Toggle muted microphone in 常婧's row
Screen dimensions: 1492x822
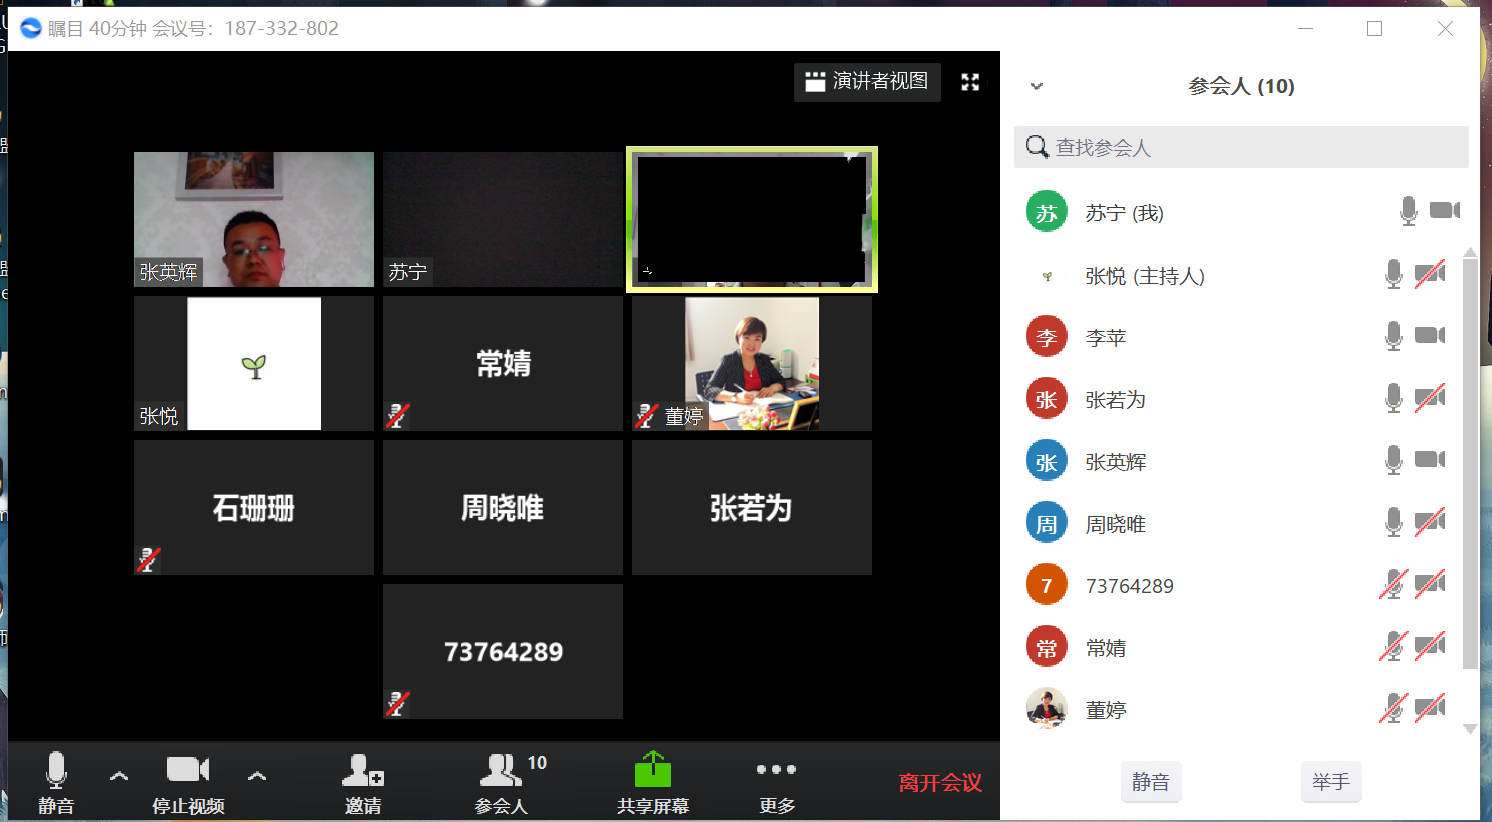(1394, 646)
